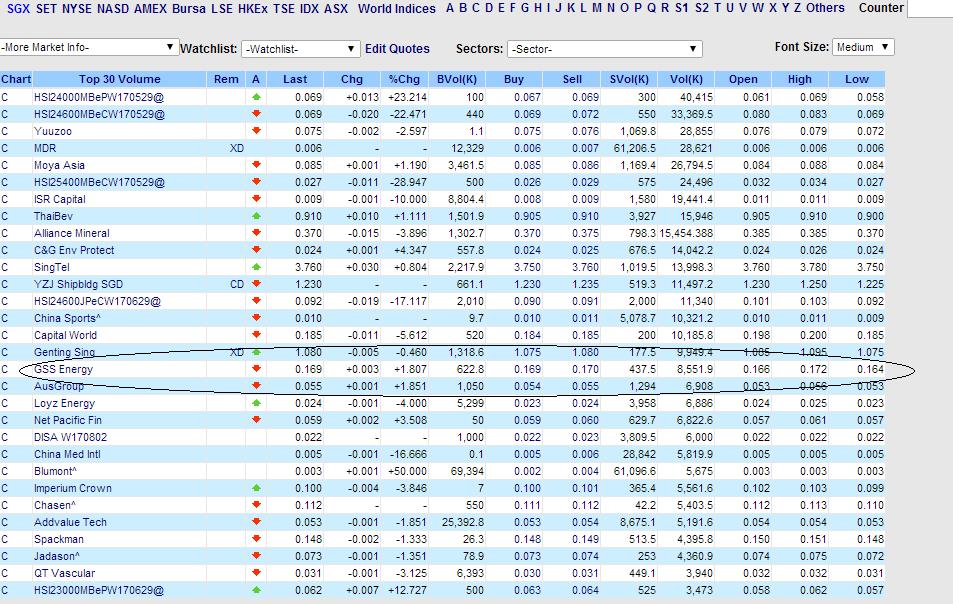Open the chart link C for SingTel
Image resolution: width=953 pixels, height=604 pixels.
[x=5, y=267]
